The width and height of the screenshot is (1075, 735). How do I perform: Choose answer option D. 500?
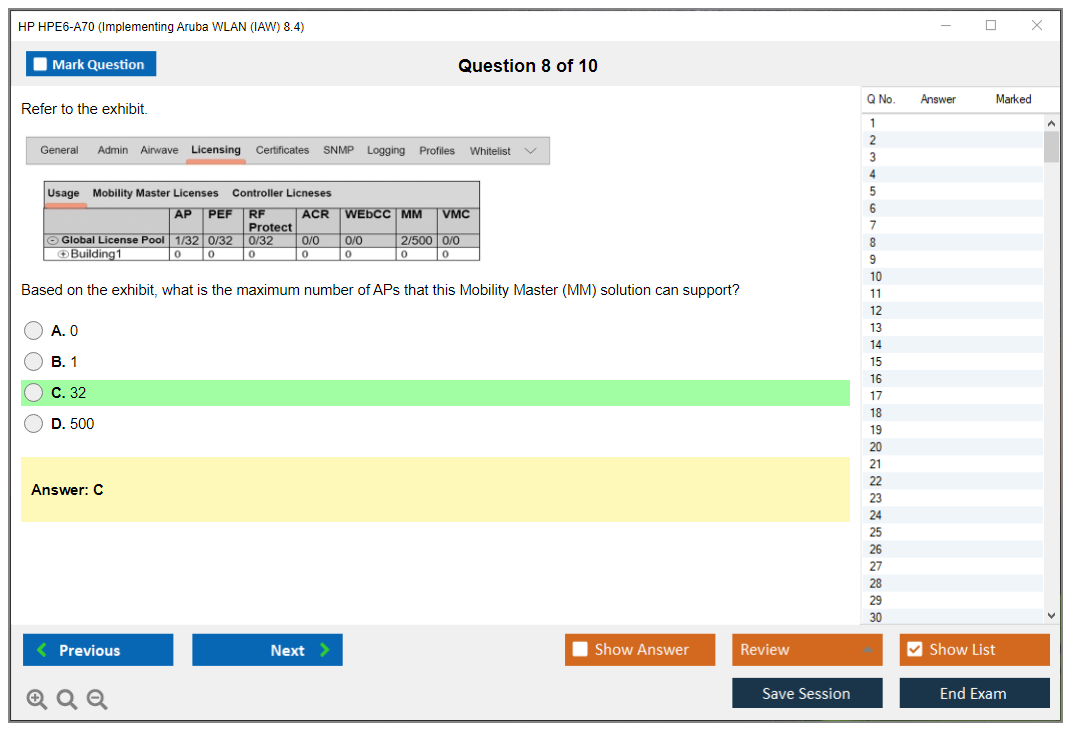[x=34, y=424]
